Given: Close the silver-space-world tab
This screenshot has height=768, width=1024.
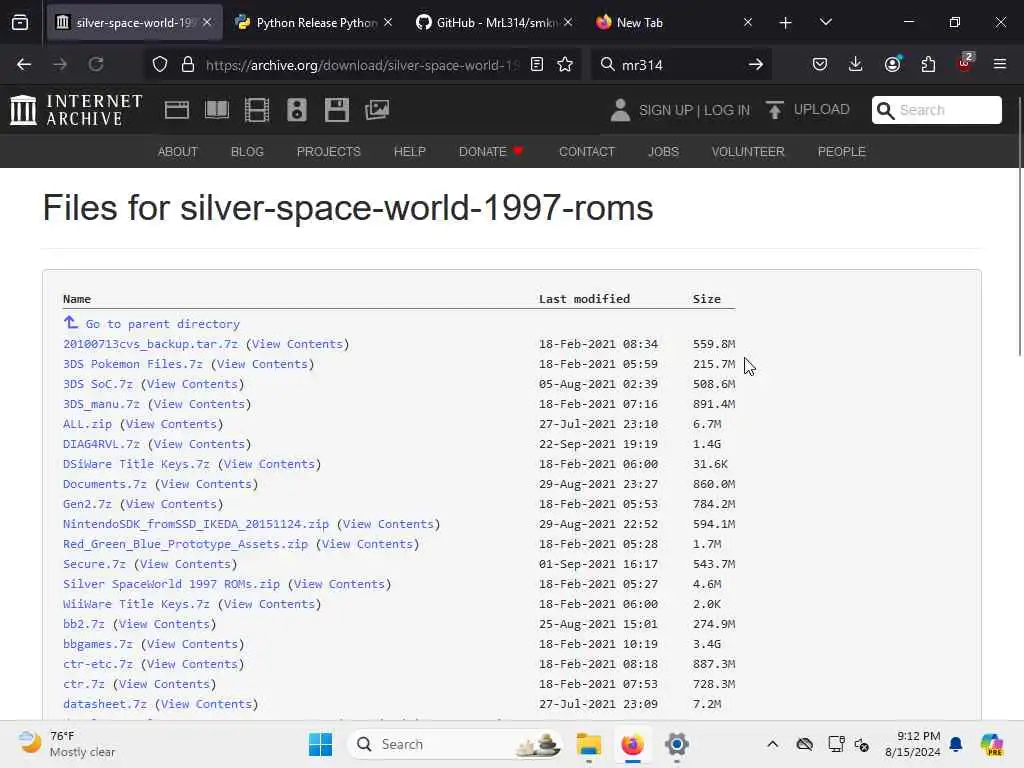Looking at the screenshot, I should (x=207, y=22).
